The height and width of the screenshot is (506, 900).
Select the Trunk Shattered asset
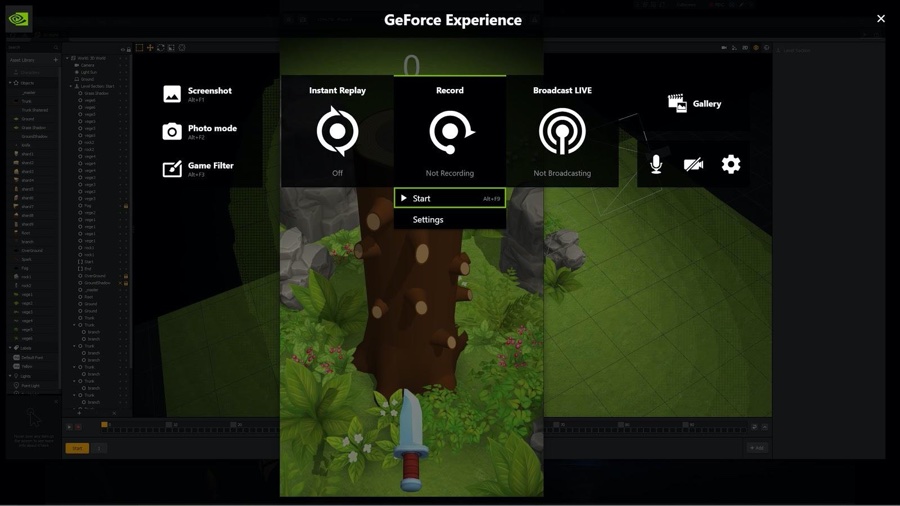33,110
